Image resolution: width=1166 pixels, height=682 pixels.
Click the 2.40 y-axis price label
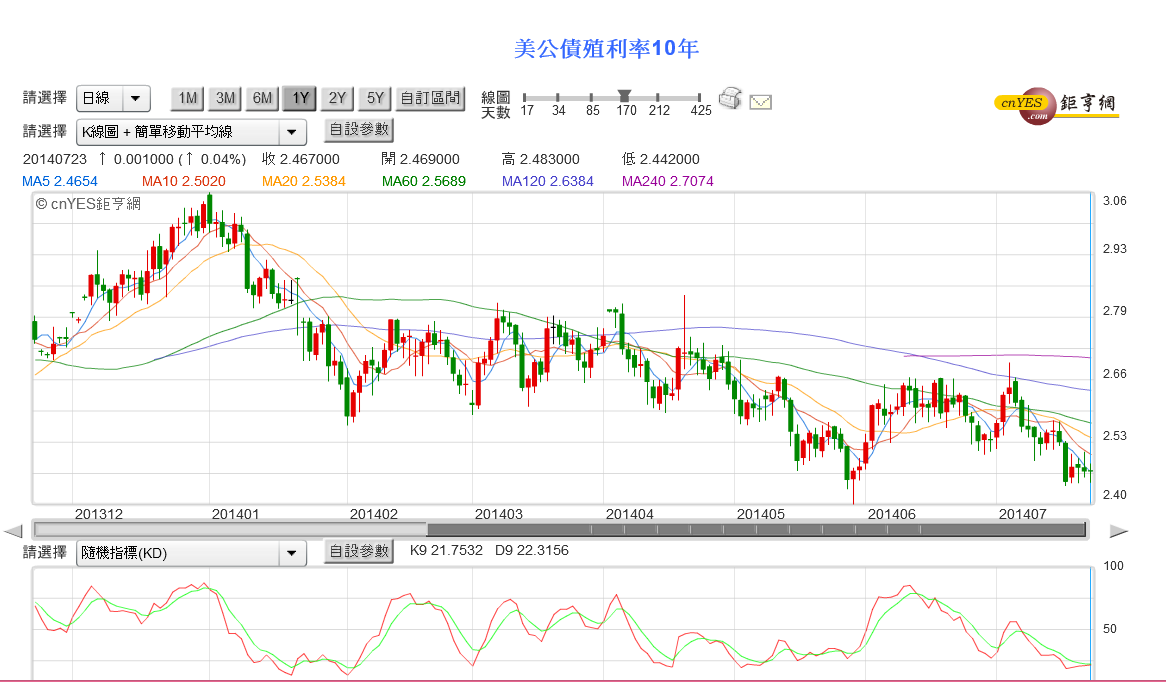click(x=1115, y=495)
